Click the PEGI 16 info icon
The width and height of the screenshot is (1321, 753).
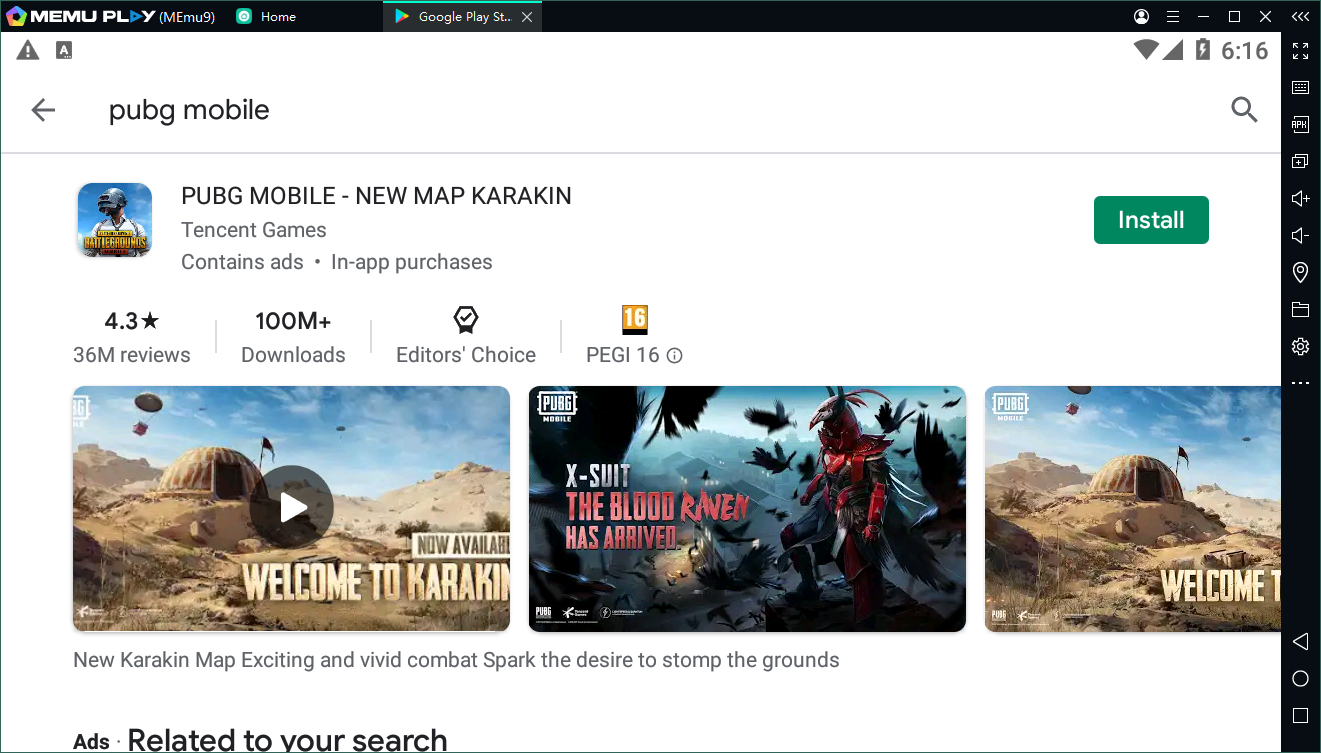click(675, 356)
